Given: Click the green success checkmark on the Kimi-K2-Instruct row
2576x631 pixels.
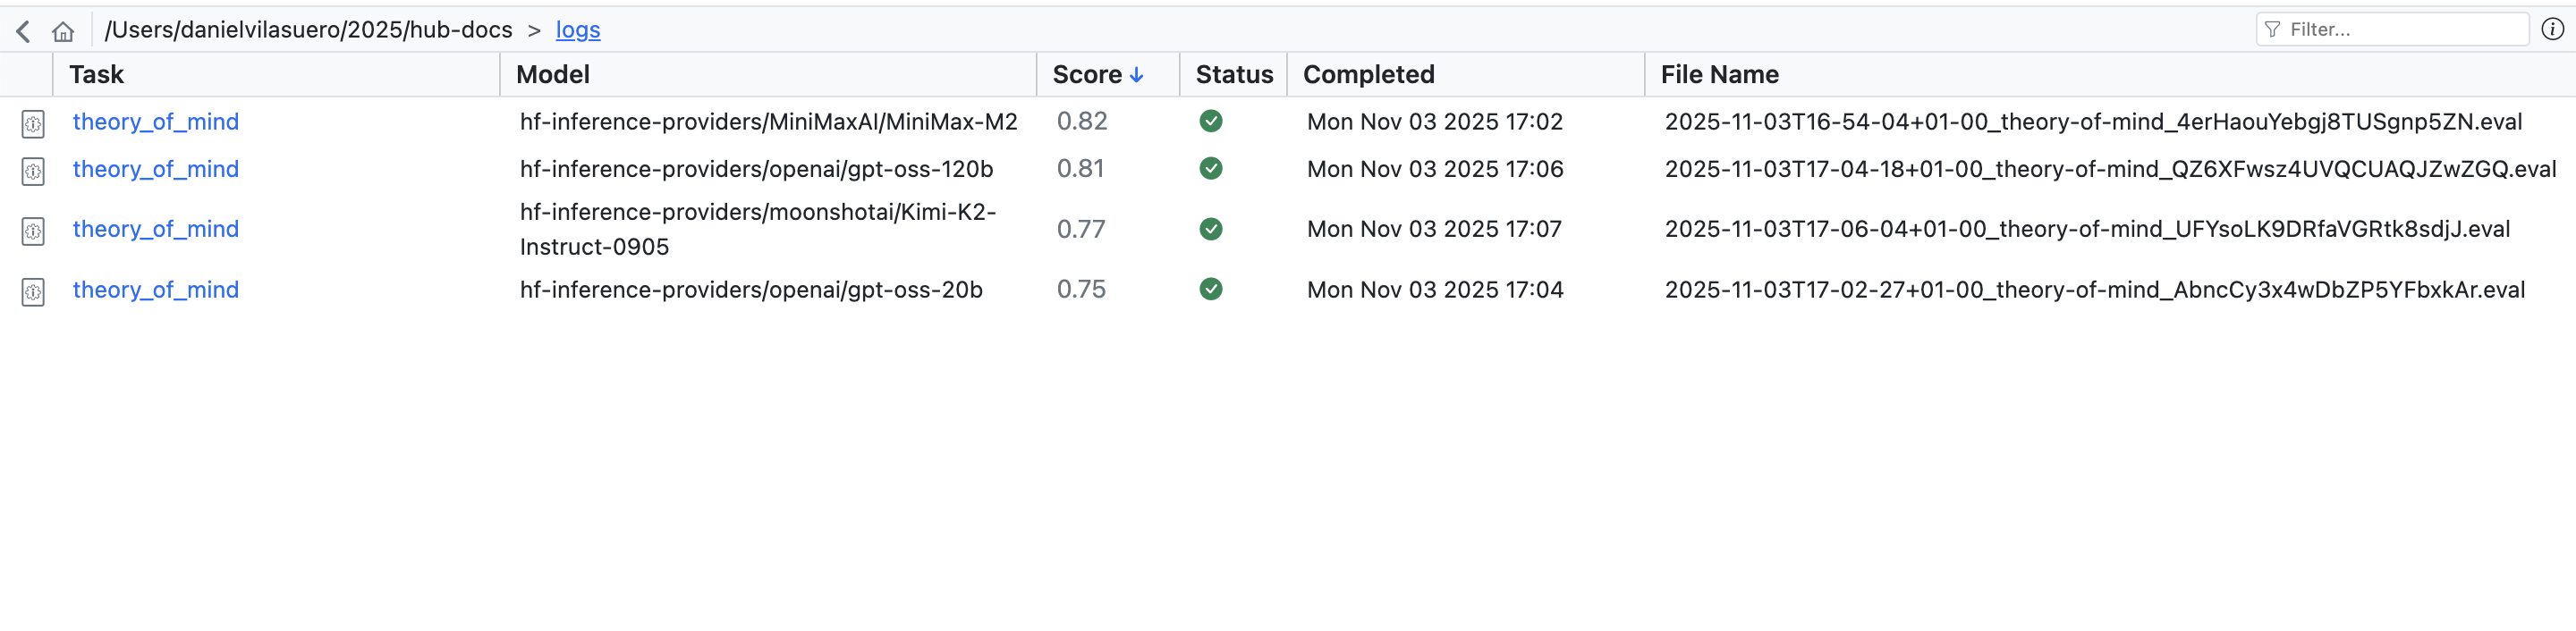Looking at the screenshot, I should pyautogui.click(x=1210, y=228).
